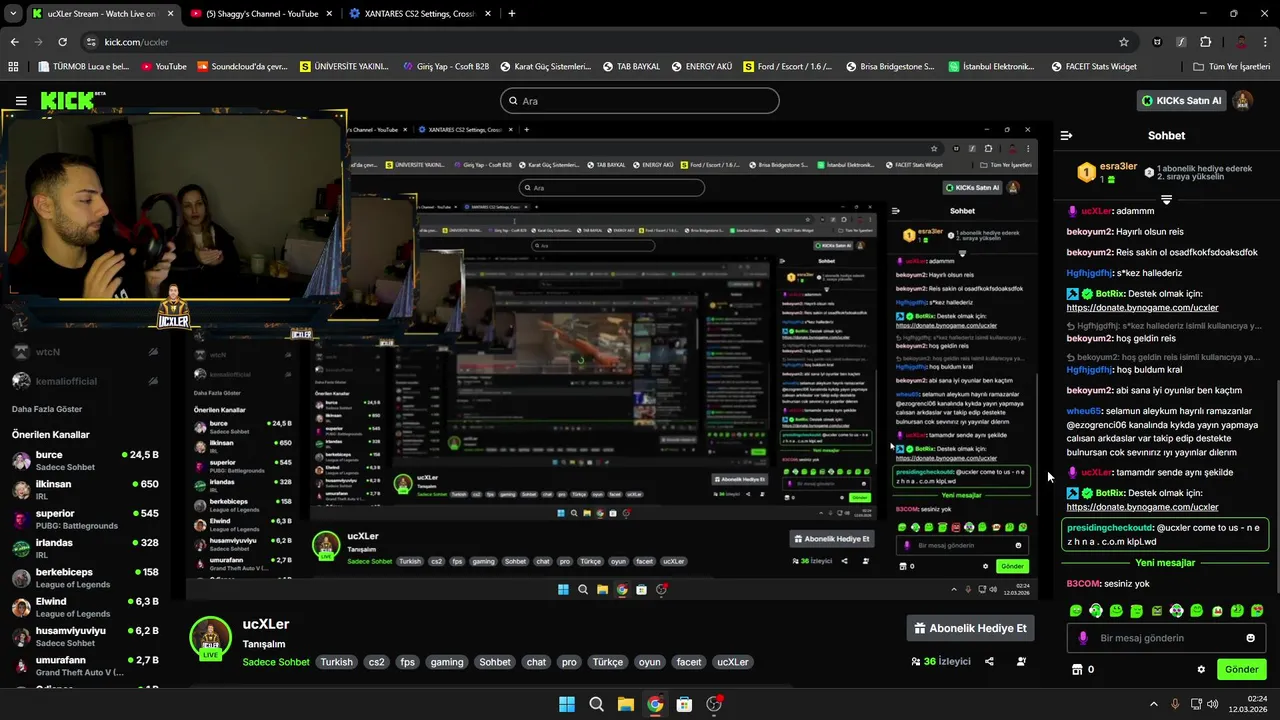Open recommended channel berkebiceps
This screenshot has height=720, width=1280.
(85, 578)
